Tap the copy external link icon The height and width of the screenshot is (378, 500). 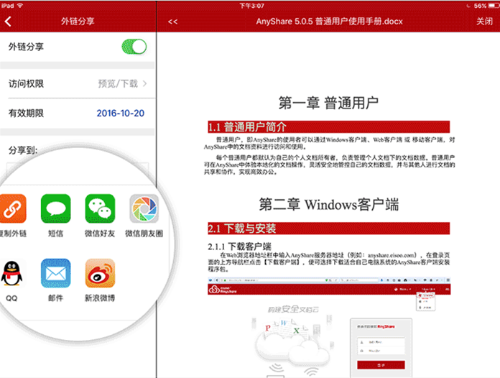coord(12,209)
